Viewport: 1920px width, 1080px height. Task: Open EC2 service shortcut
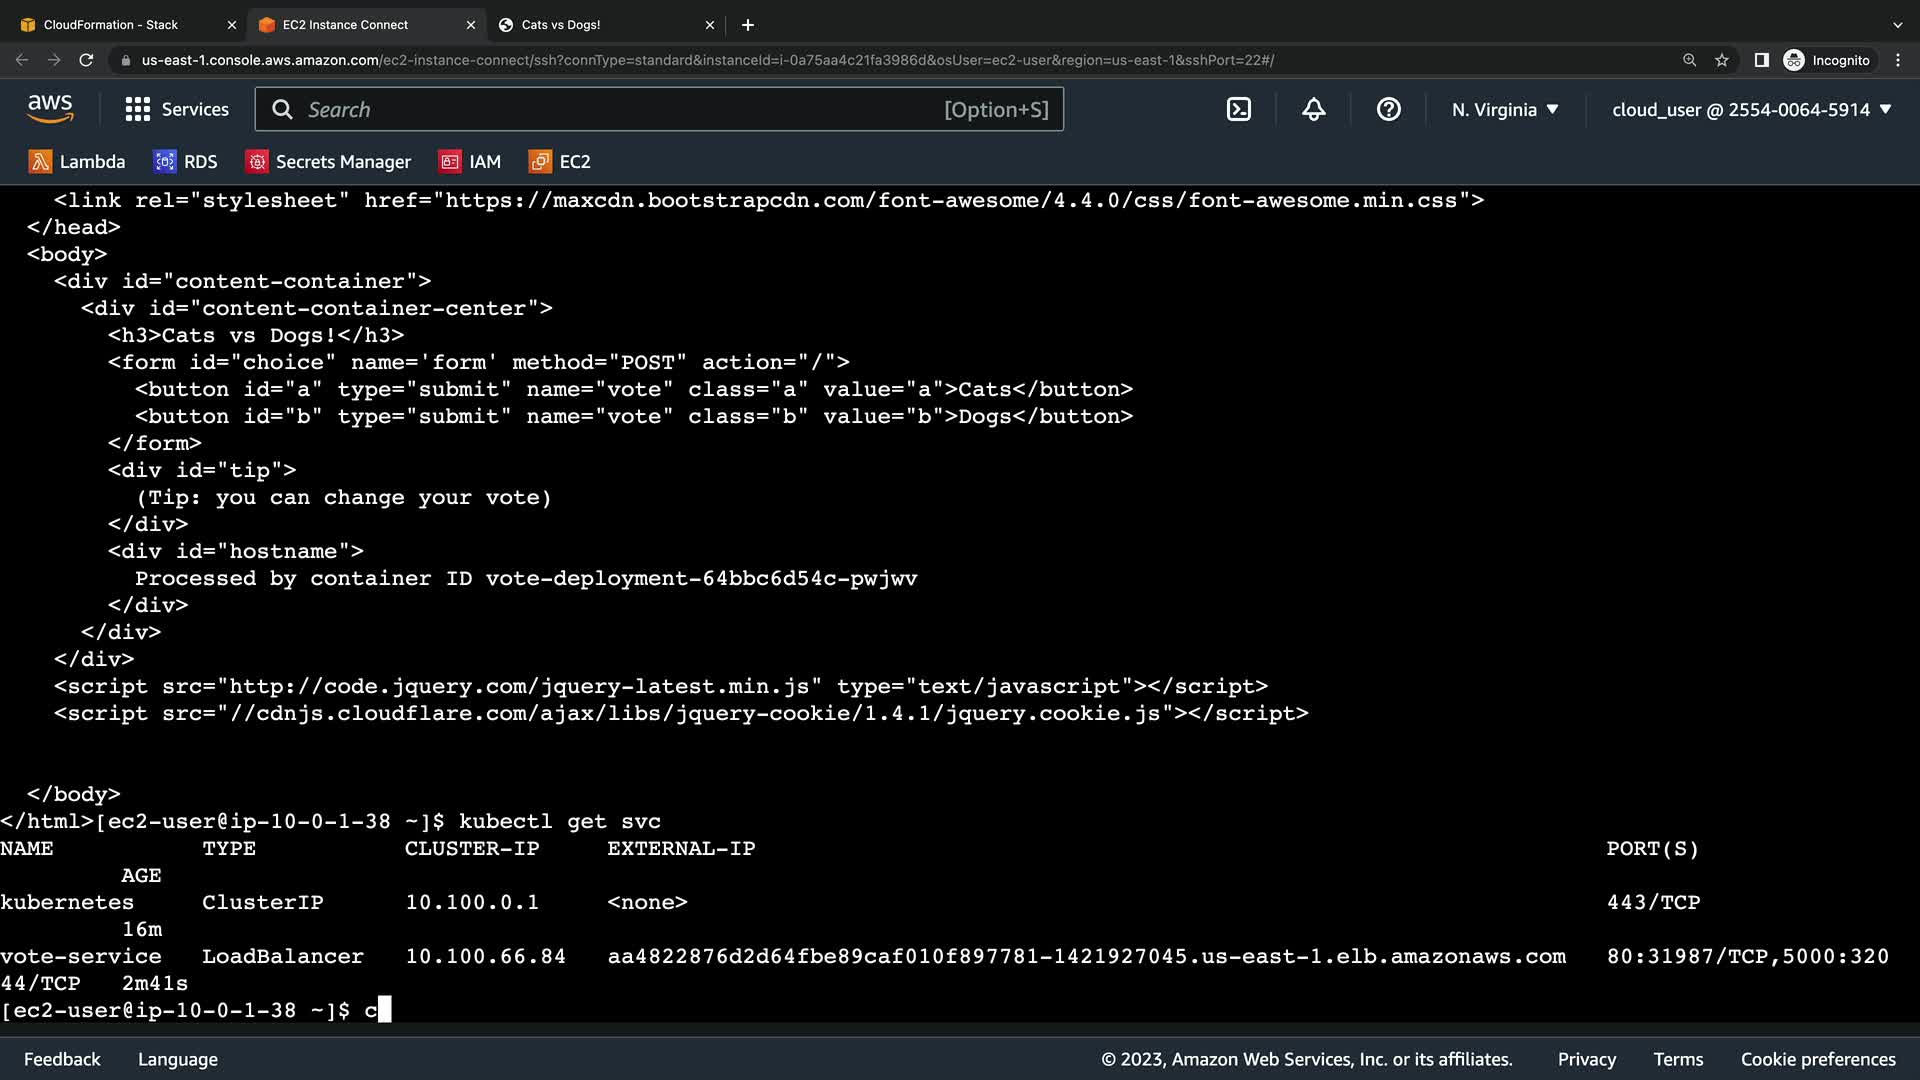[559, 162]
